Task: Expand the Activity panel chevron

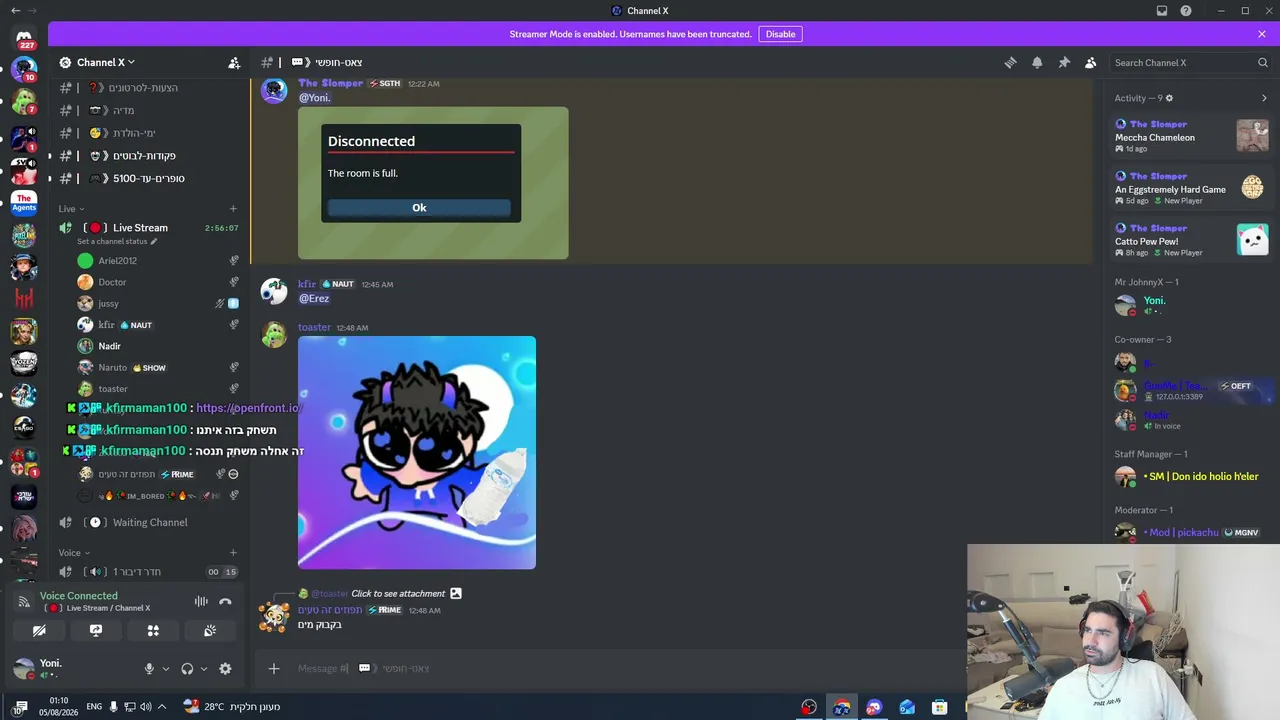Action: tap(1264, 98)
